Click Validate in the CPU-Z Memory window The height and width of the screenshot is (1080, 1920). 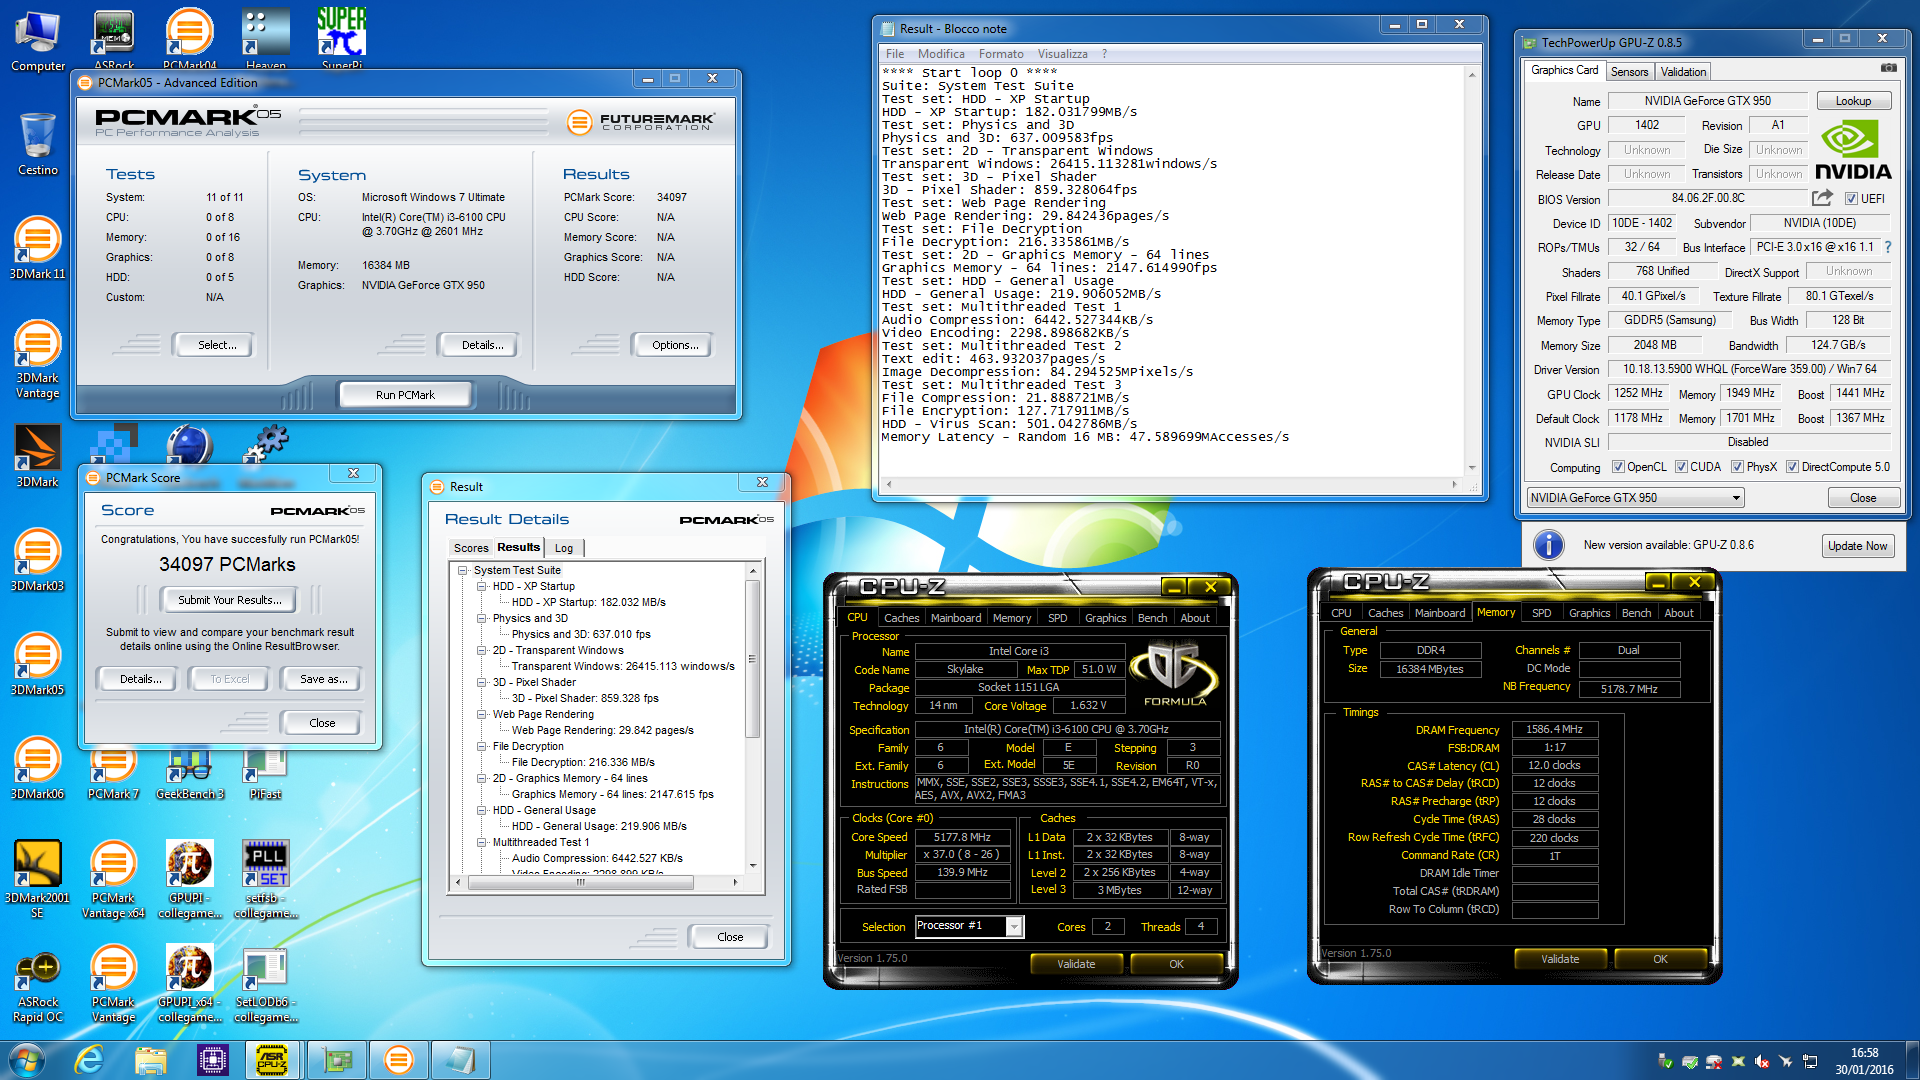1560,959
